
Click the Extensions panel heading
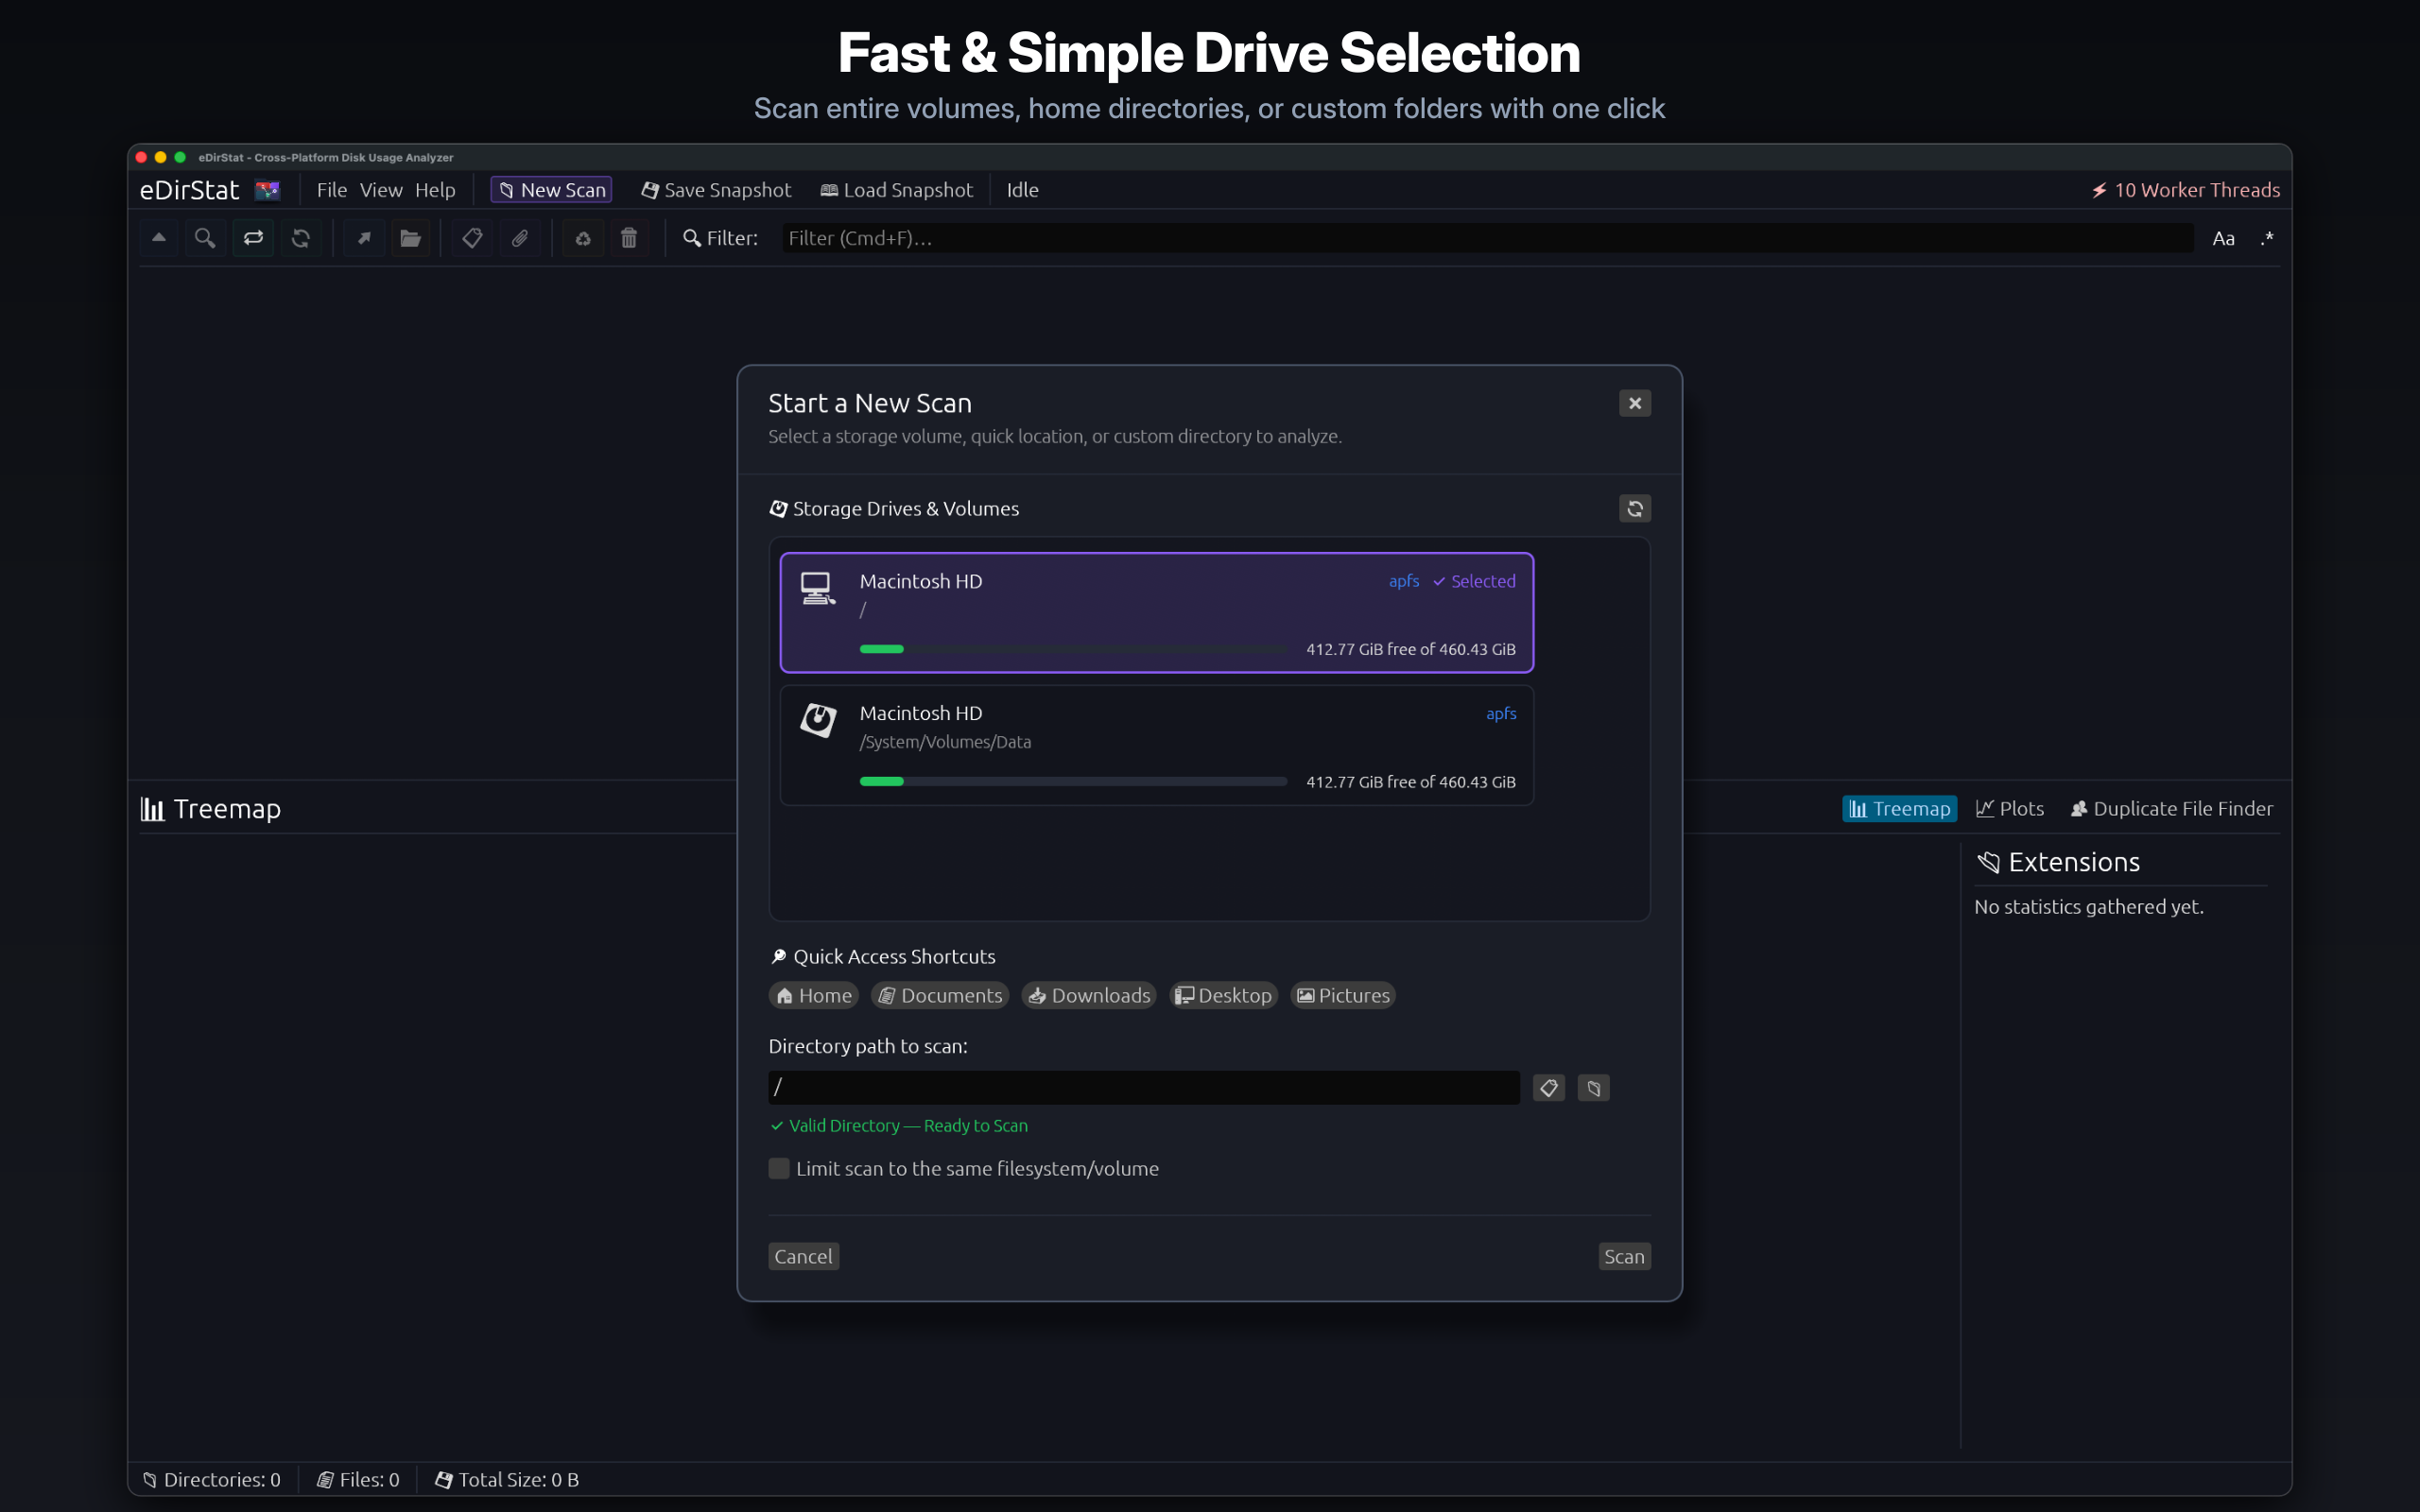(x=2058, y=862)
